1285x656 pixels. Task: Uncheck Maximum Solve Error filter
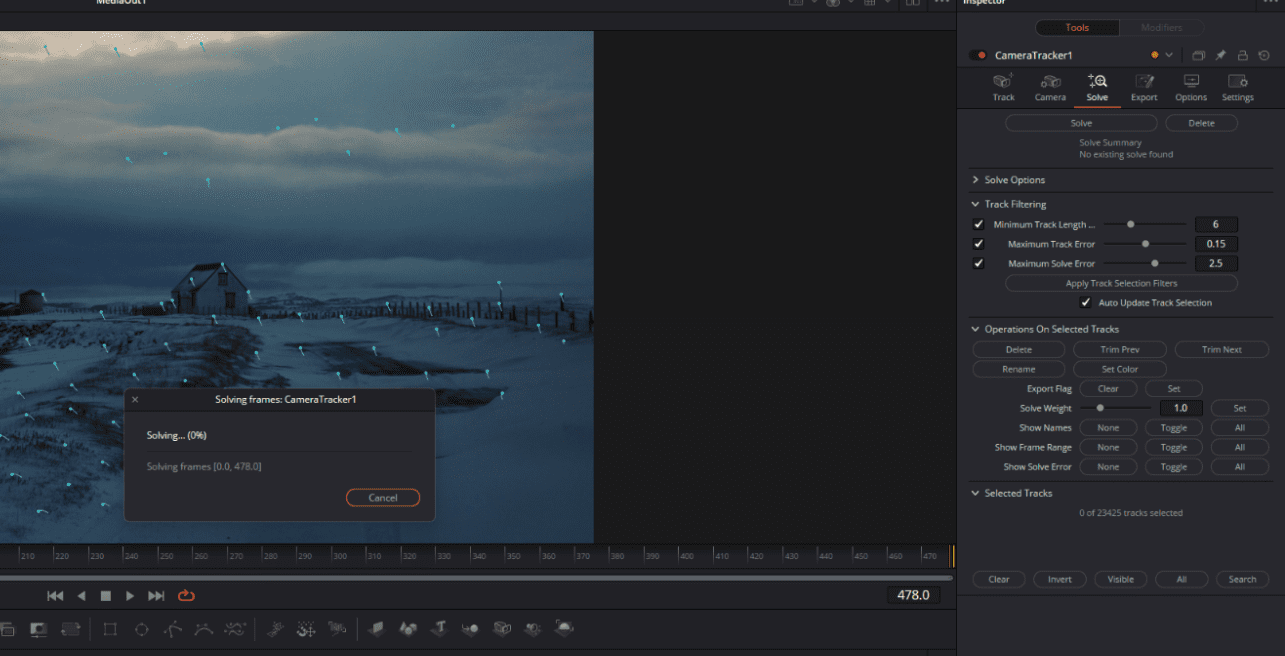click(x=978, y=264)
